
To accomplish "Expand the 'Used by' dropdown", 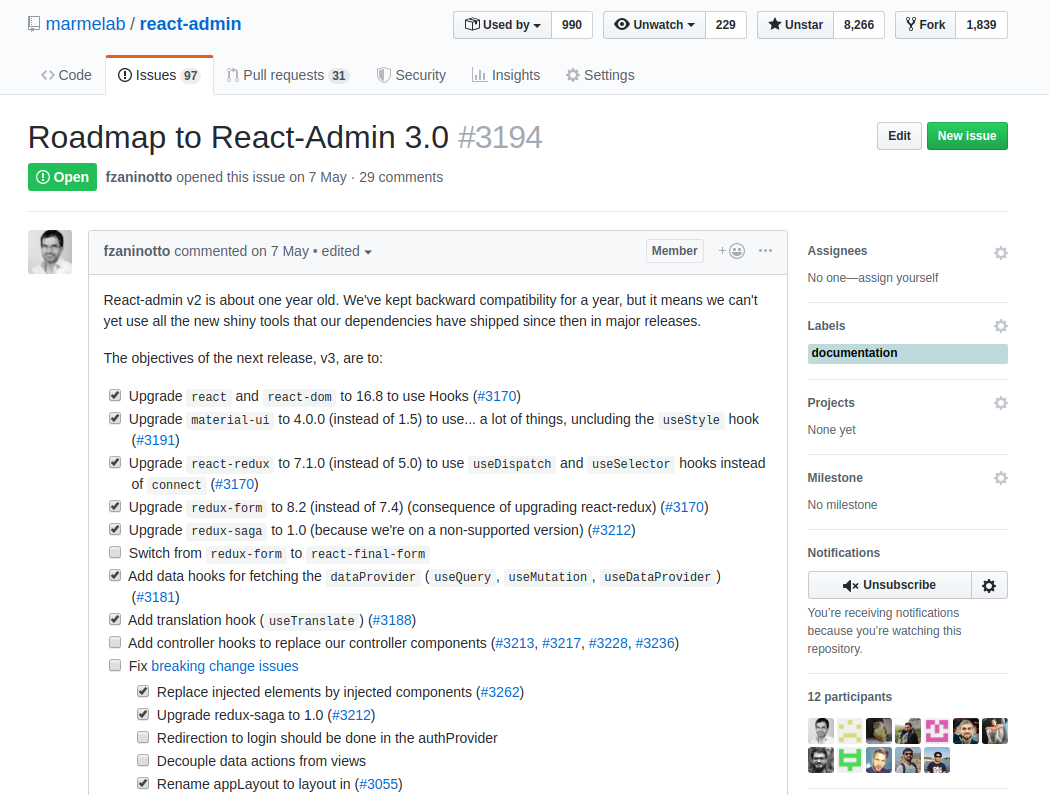I will click(502, 25).
